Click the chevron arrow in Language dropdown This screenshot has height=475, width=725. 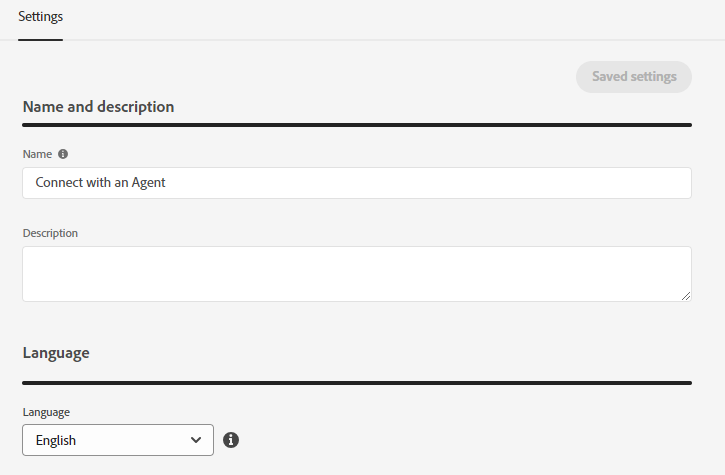tap(196, 440)
